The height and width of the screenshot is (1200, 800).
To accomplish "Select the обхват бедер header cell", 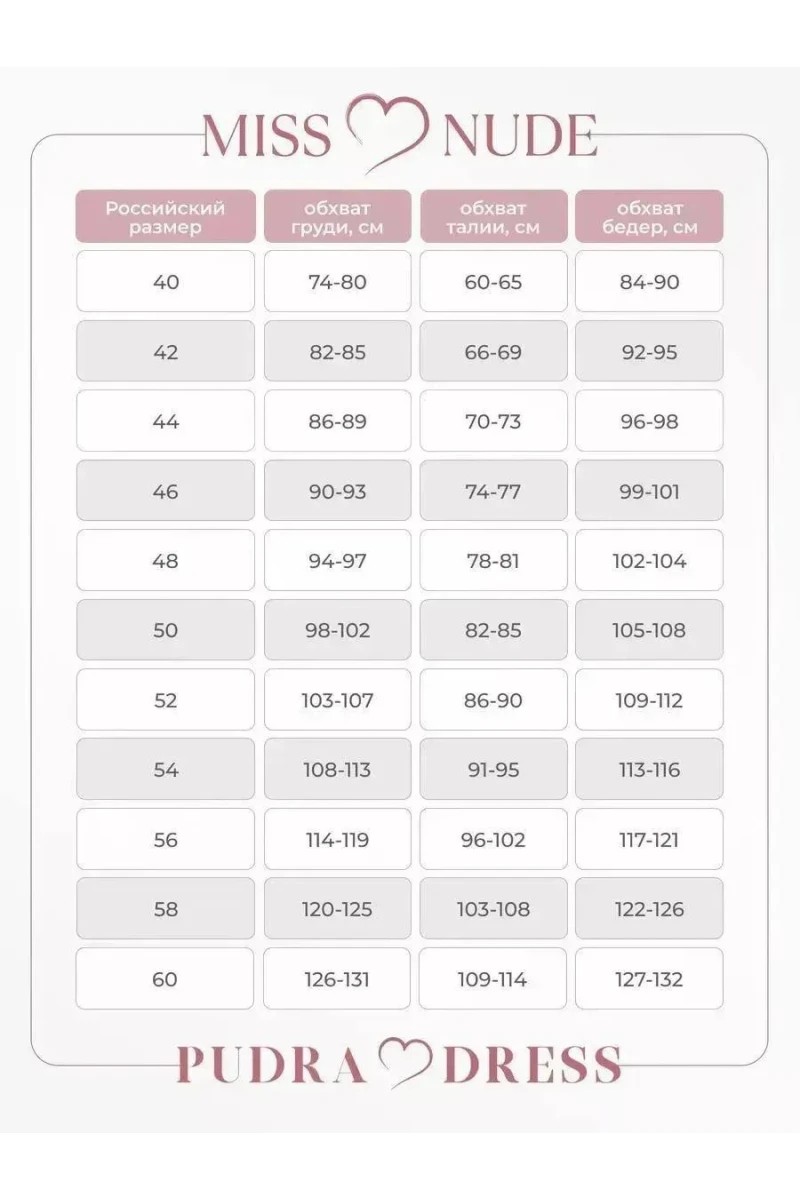I will pos(649,216).
